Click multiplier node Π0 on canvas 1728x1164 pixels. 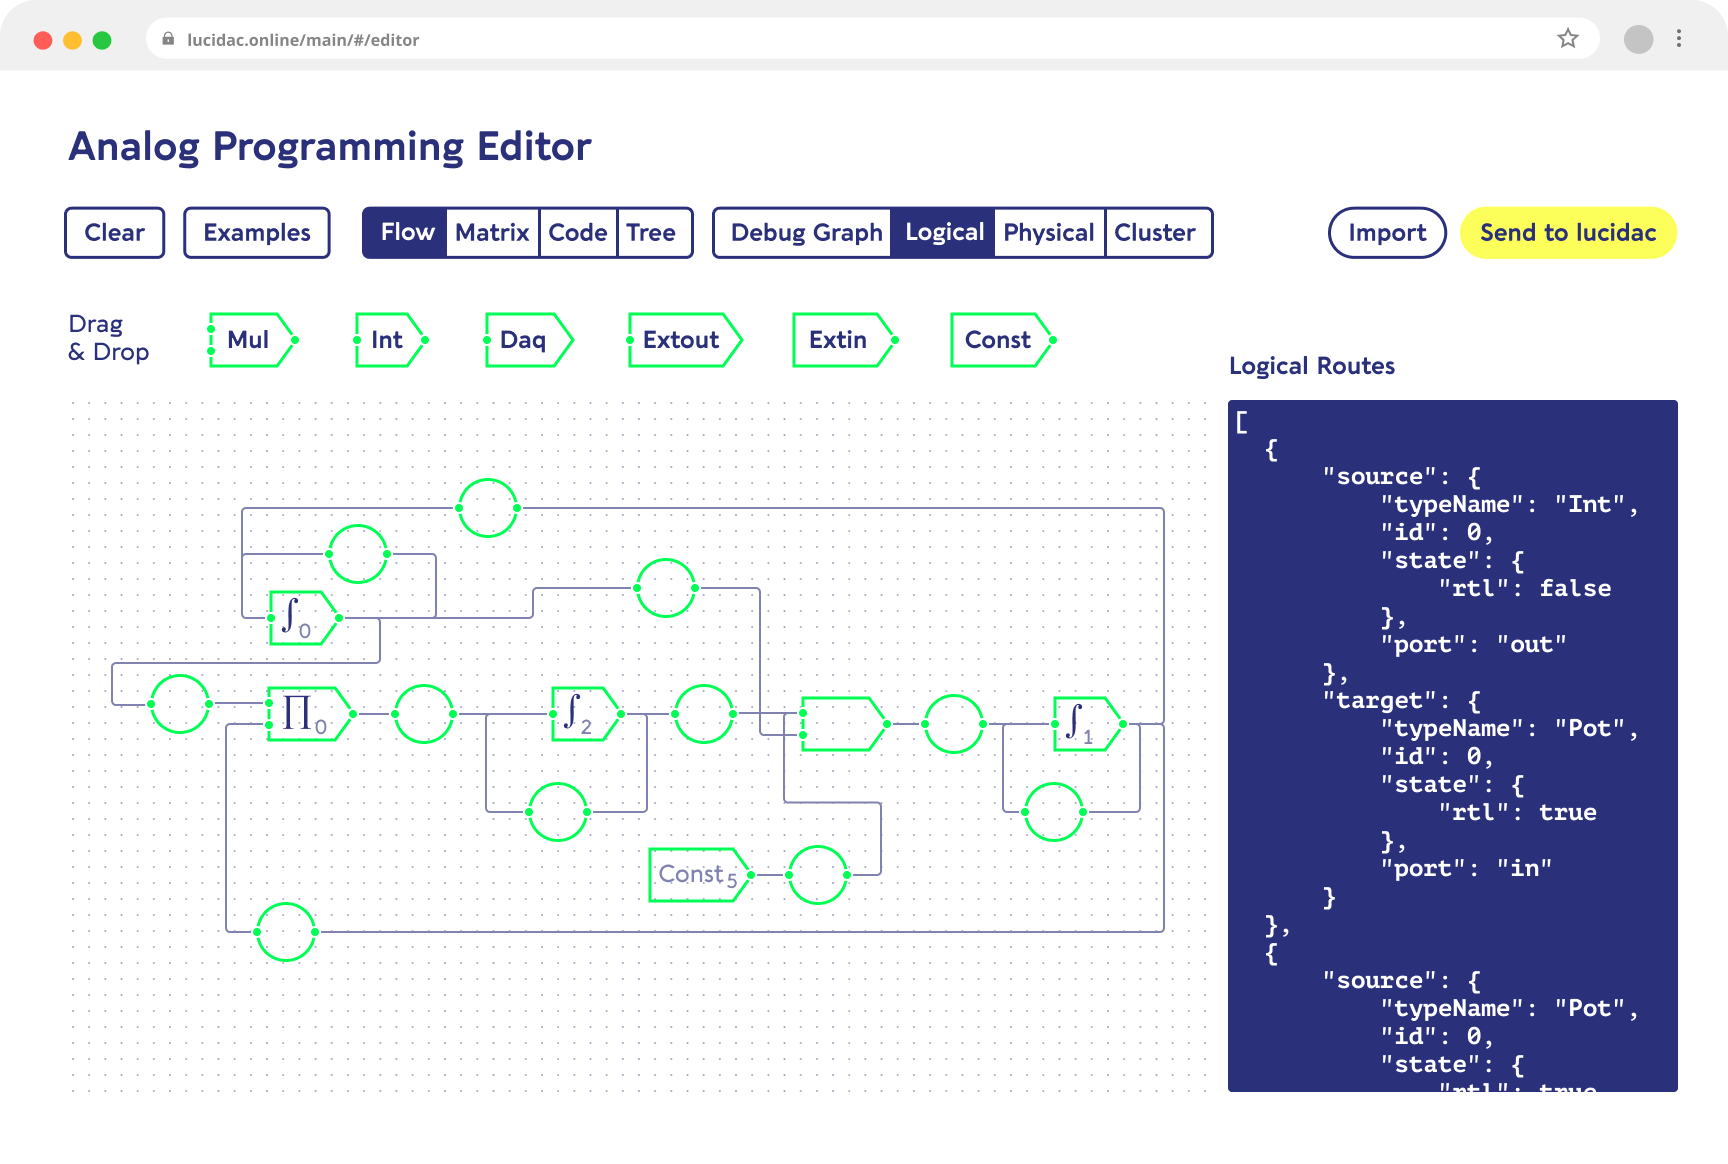tap(309, 714)
